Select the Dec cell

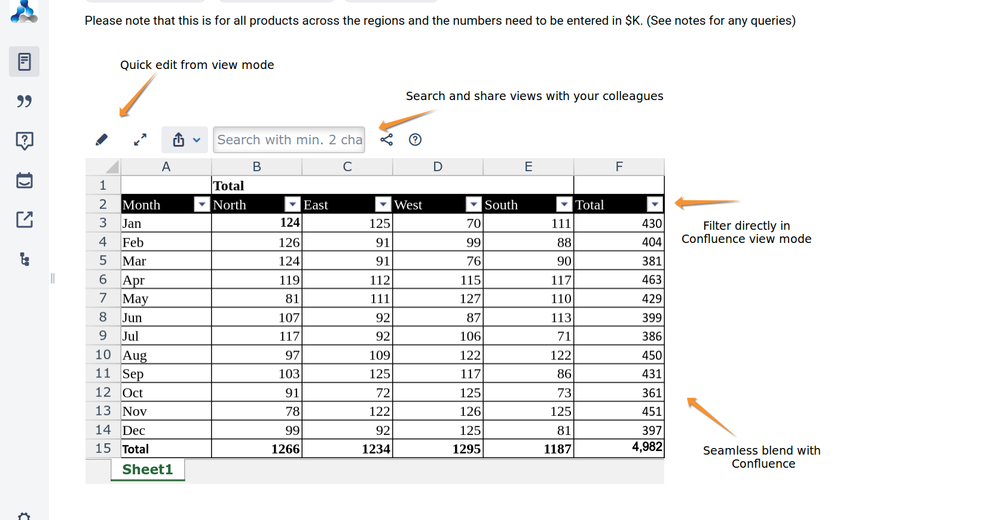point(166,430)
